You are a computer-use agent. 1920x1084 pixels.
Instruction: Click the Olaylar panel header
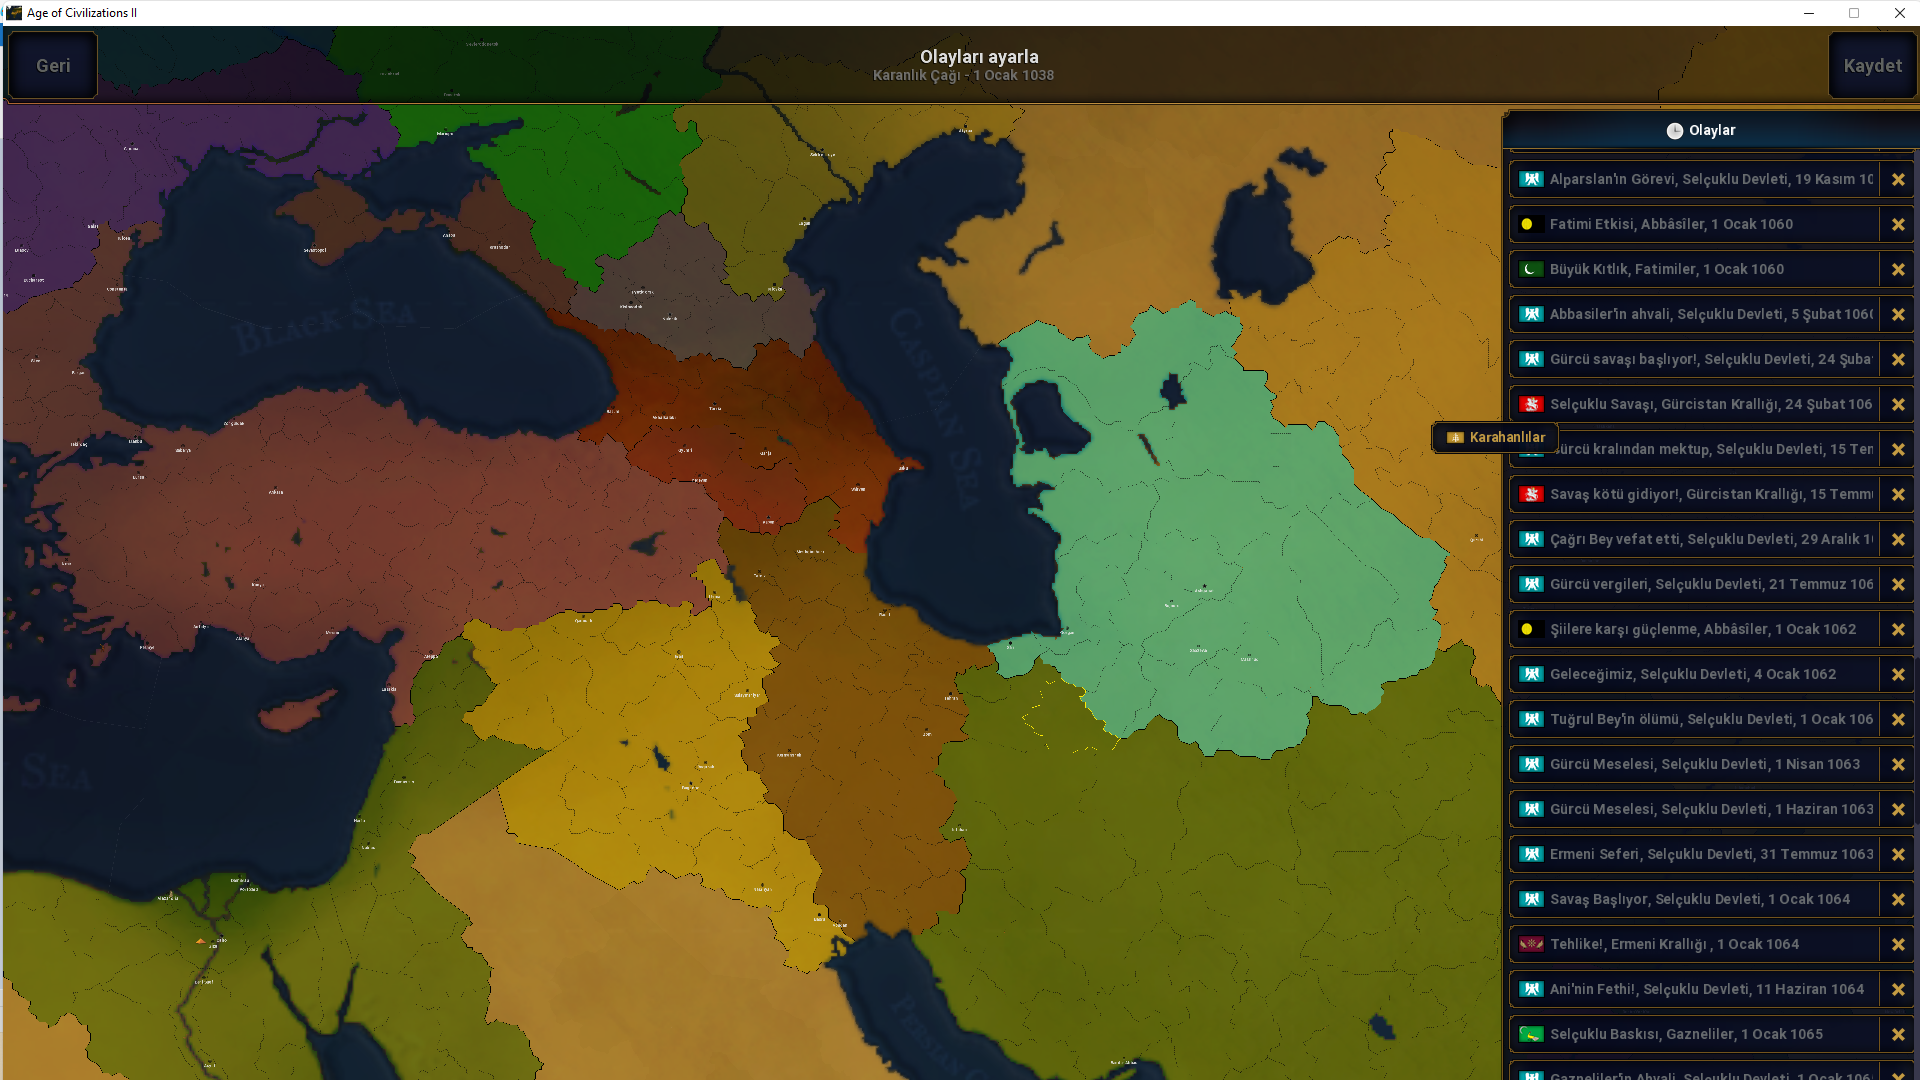tap(1710, 131)
